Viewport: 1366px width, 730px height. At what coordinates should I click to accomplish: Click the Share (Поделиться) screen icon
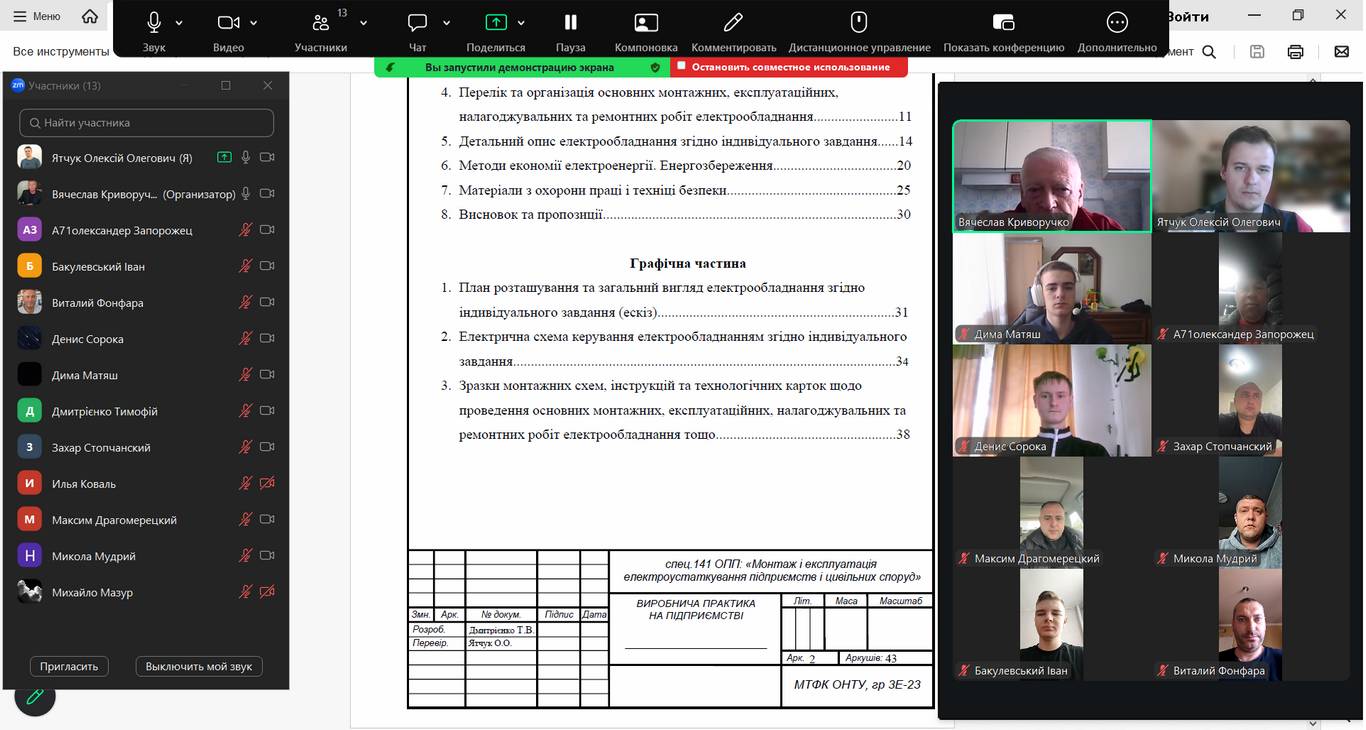(x=496, y=23)
